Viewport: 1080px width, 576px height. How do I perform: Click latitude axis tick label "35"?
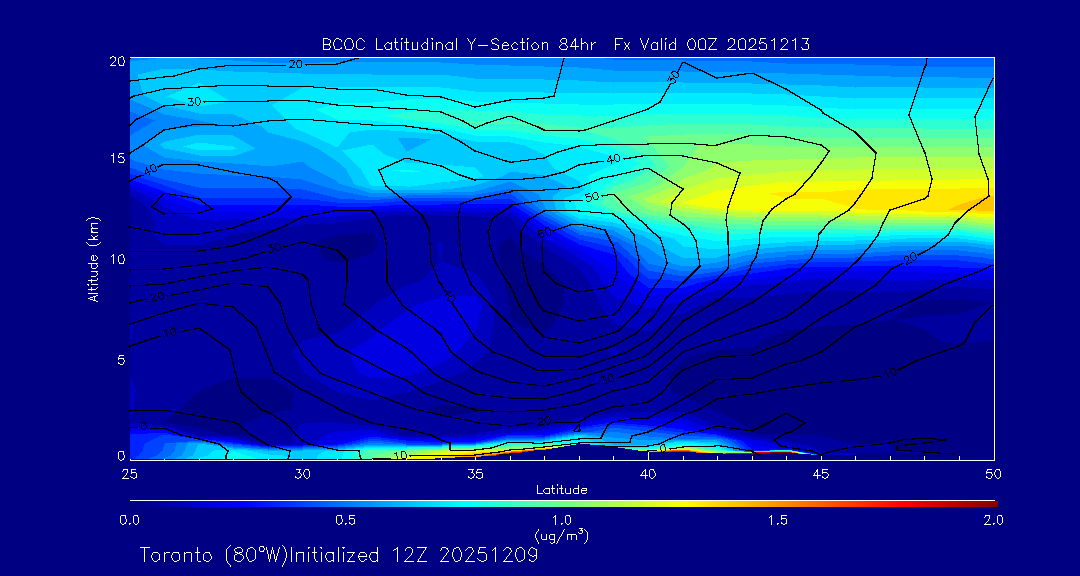pos(475,474)
